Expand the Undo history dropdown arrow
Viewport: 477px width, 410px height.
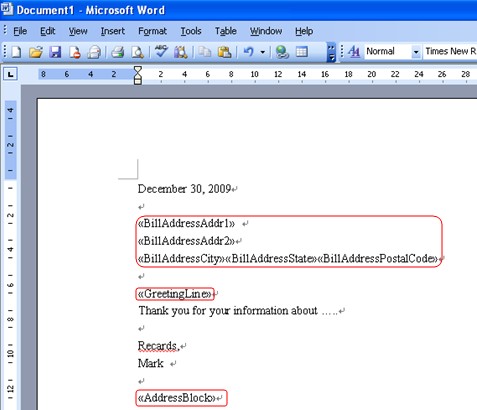click(263, 52)
